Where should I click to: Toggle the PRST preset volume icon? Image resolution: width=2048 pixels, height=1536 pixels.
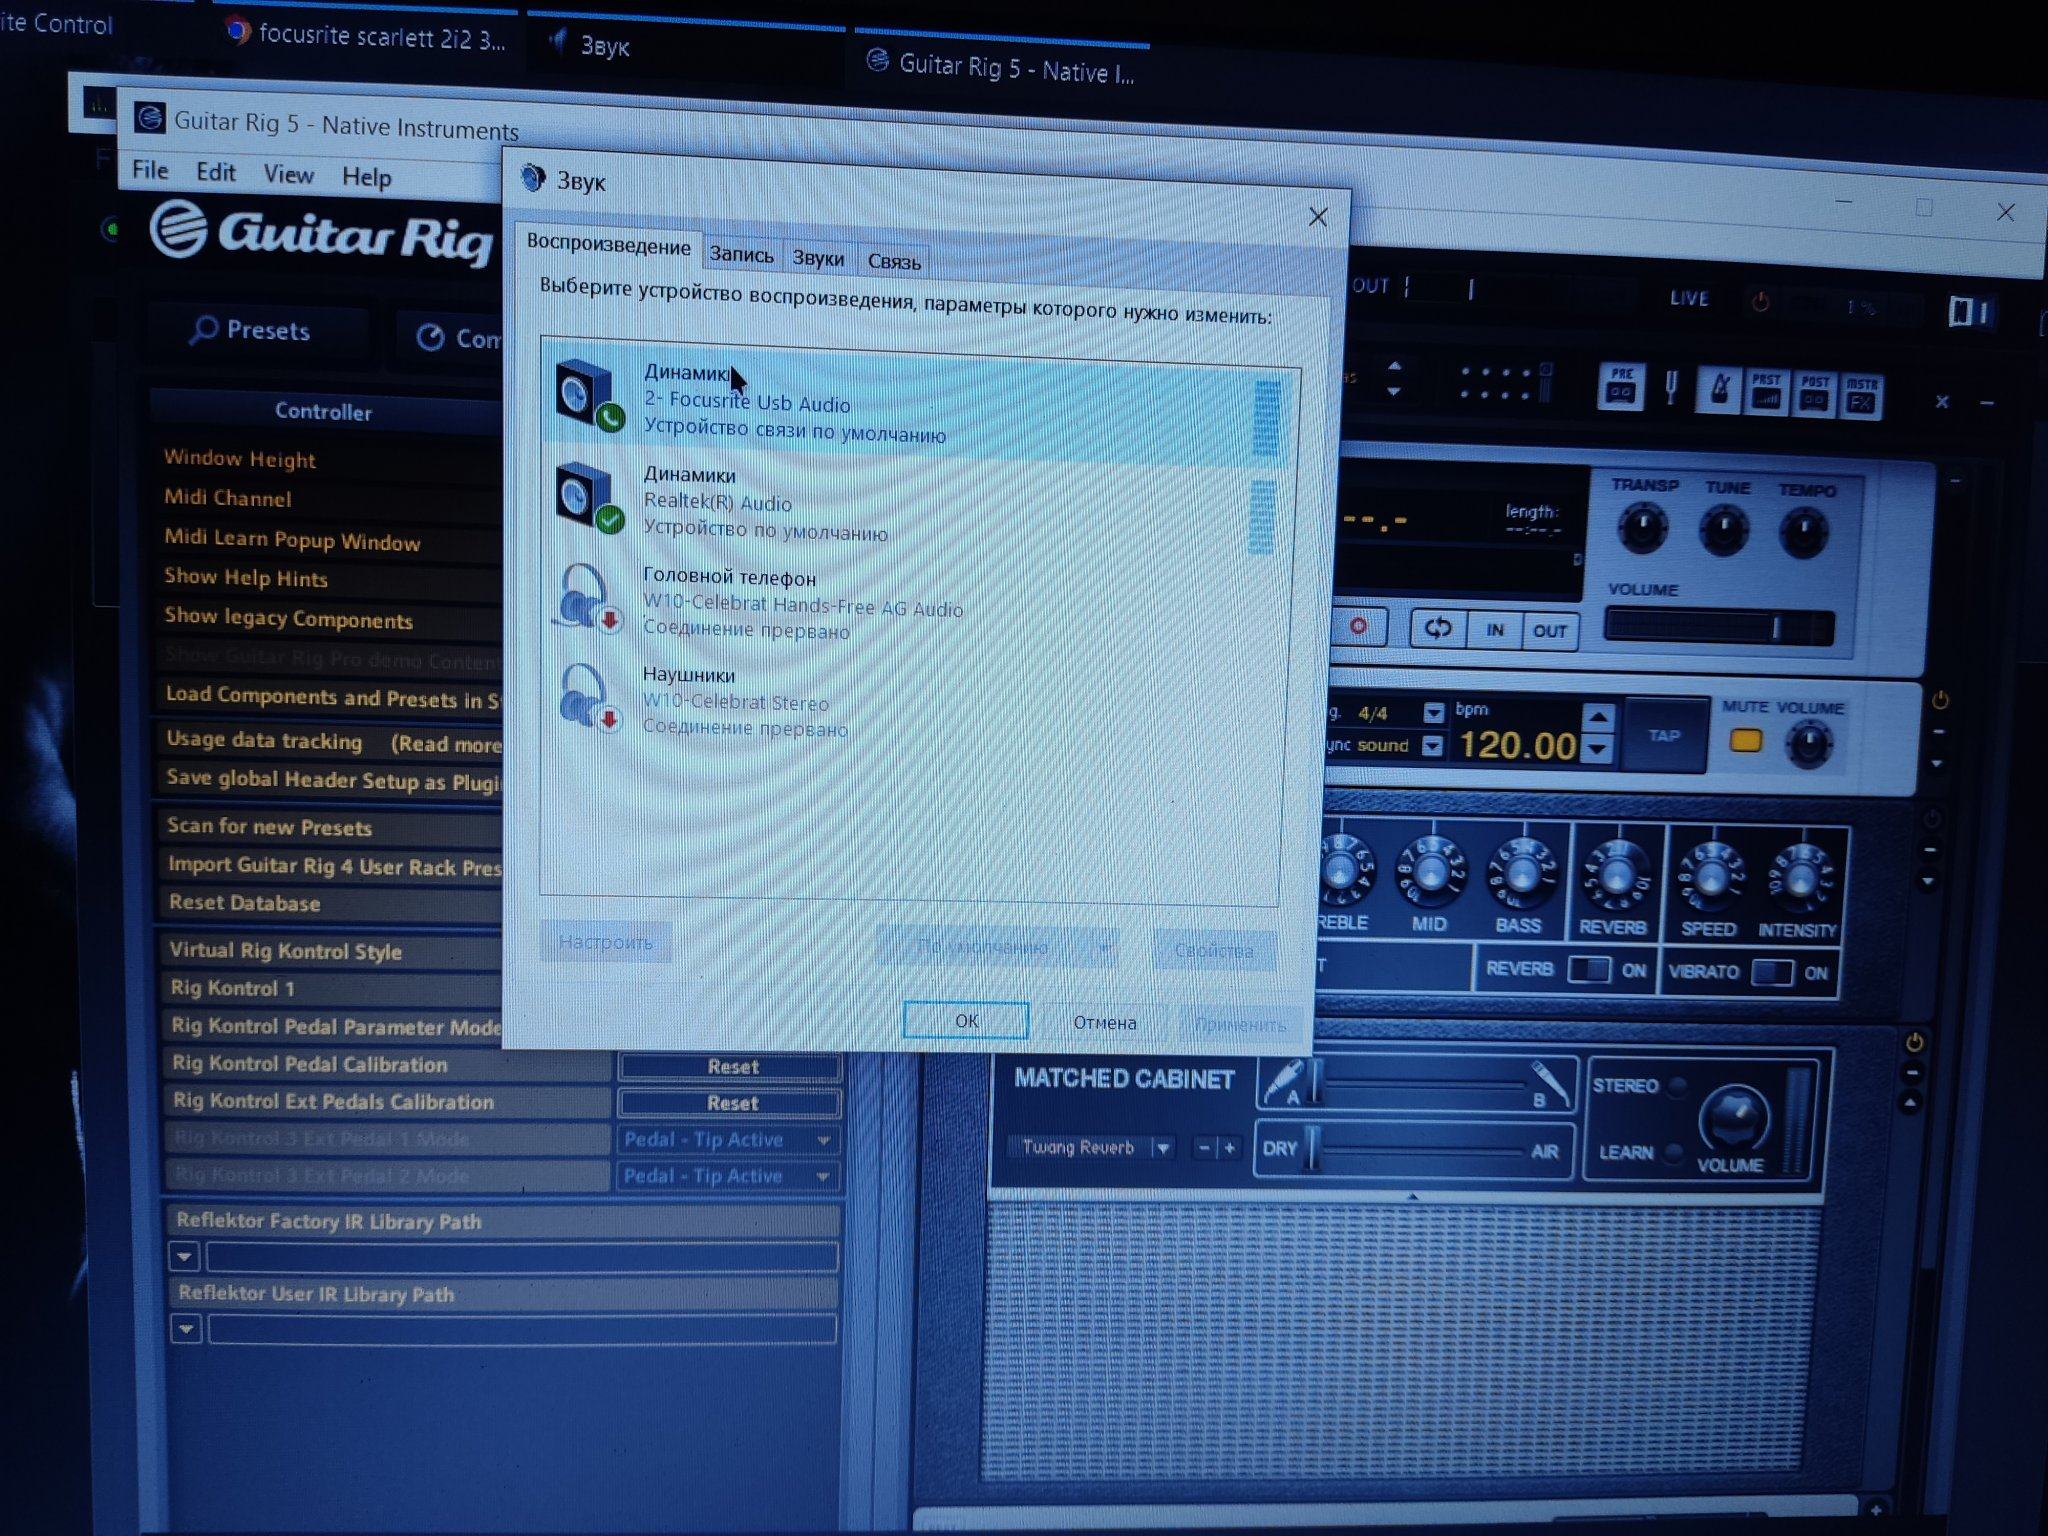pos(1766,392)
